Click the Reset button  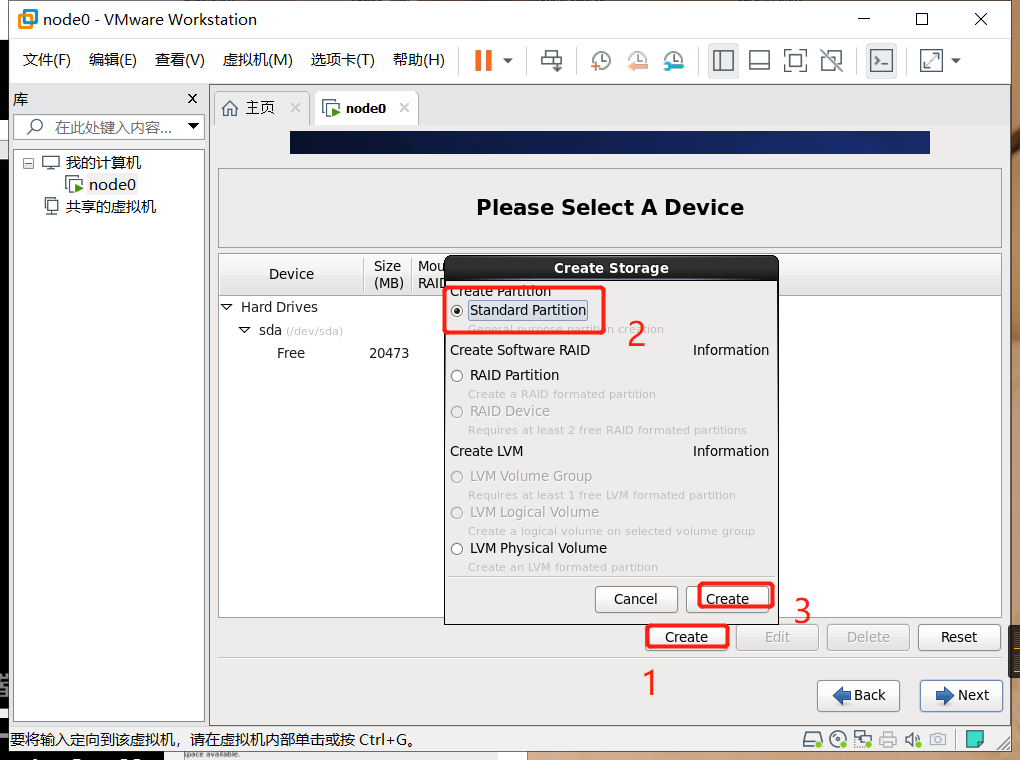coord(959,637)
